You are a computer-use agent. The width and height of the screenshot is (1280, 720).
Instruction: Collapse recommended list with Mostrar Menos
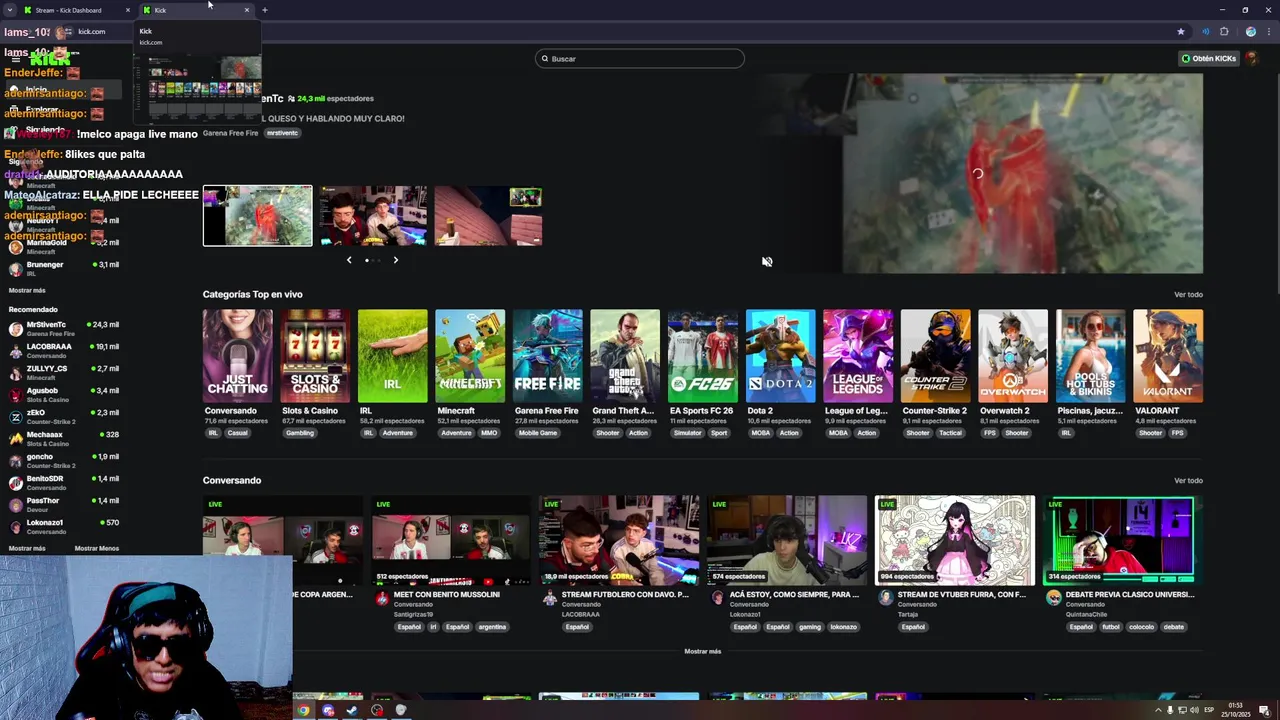coord(96,548)
